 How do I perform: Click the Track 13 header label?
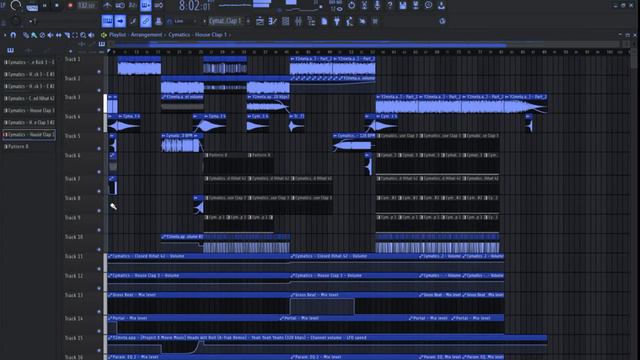coord(74,295)
